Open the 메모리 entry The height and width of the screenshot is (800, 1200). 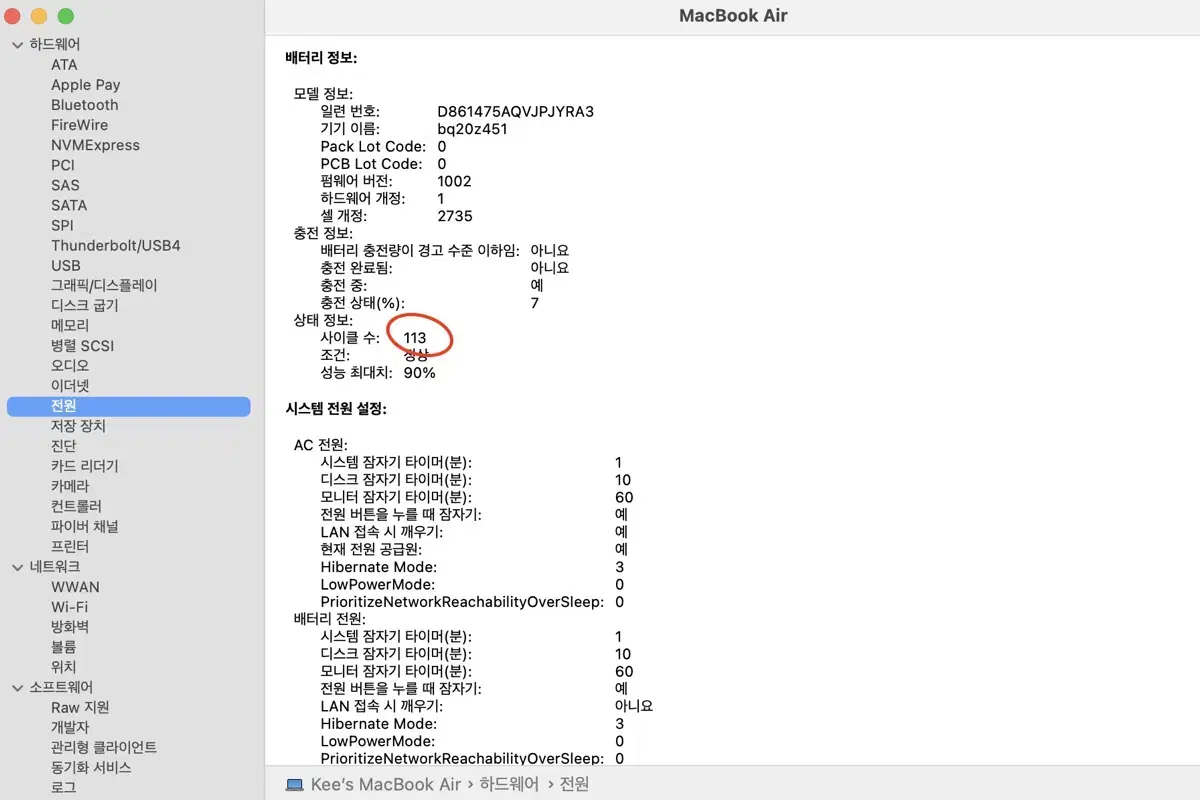(70, 325)
